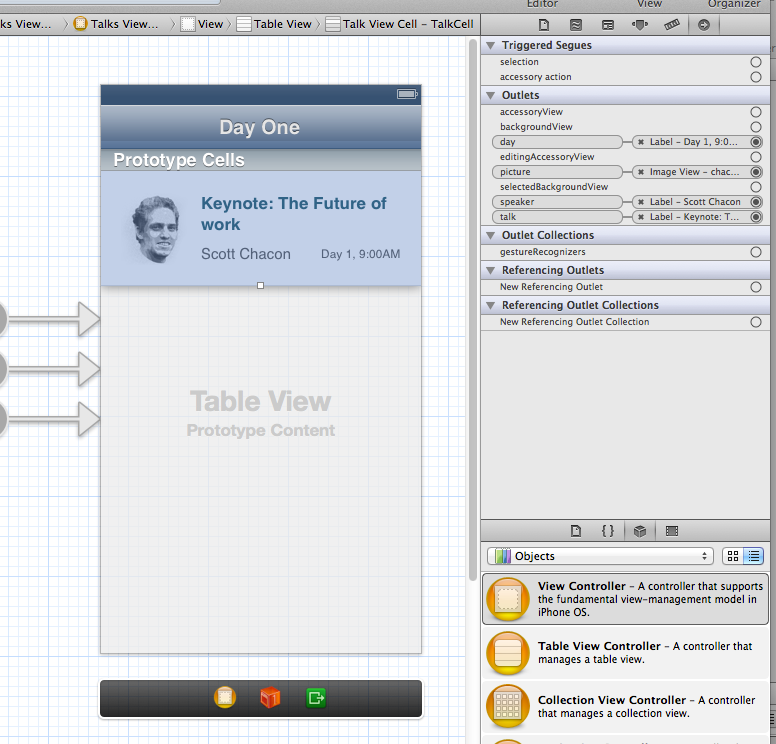Open the Size inspector ruler tab

tap(672, 25)
